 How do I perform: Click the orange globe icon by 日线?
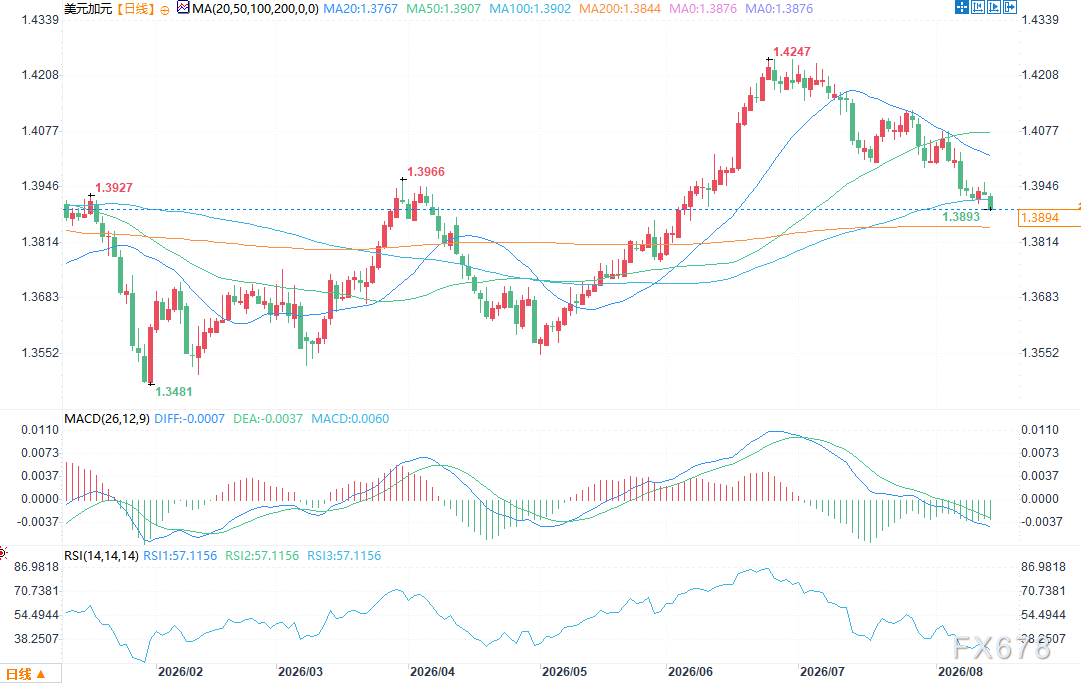[164, 10]
